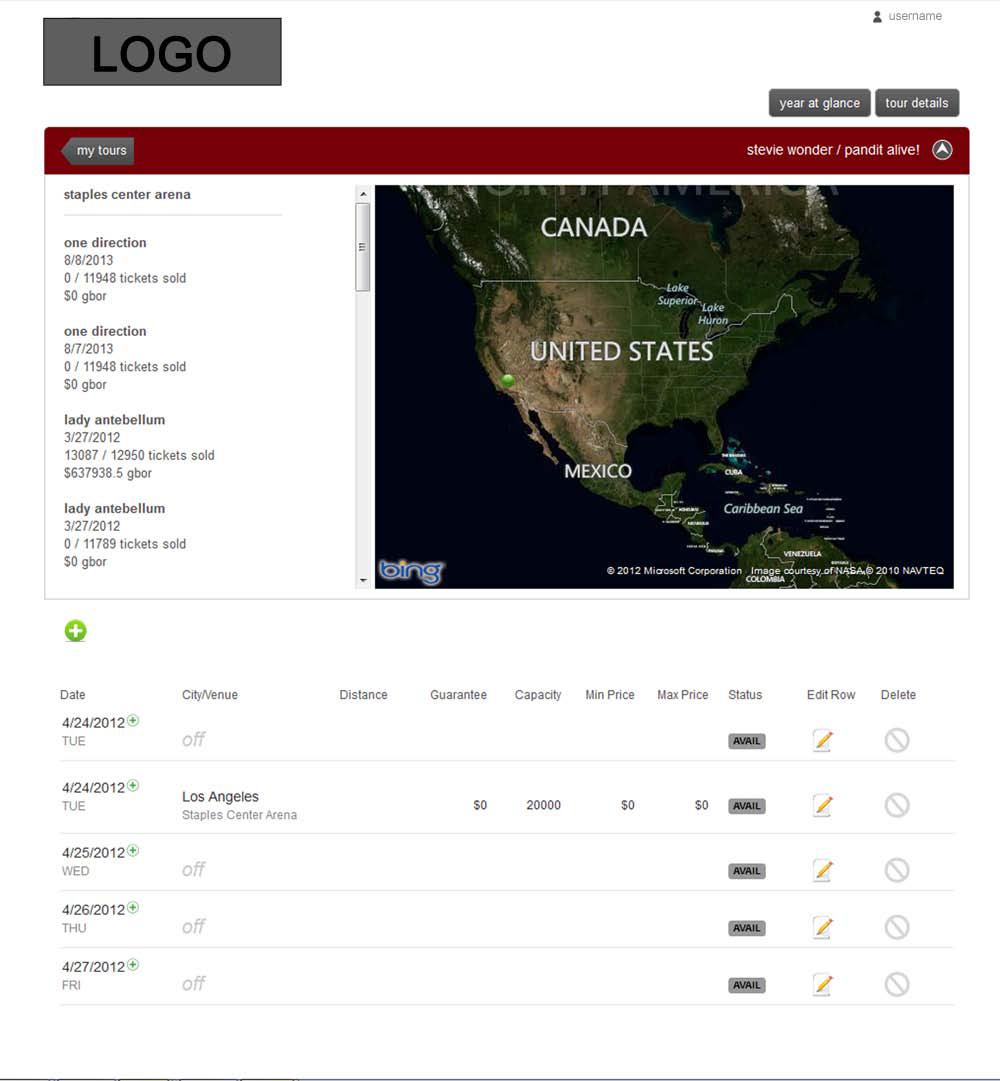
Task: Click the small plus next to the Los Angeles date
Action: coord(133,785)
